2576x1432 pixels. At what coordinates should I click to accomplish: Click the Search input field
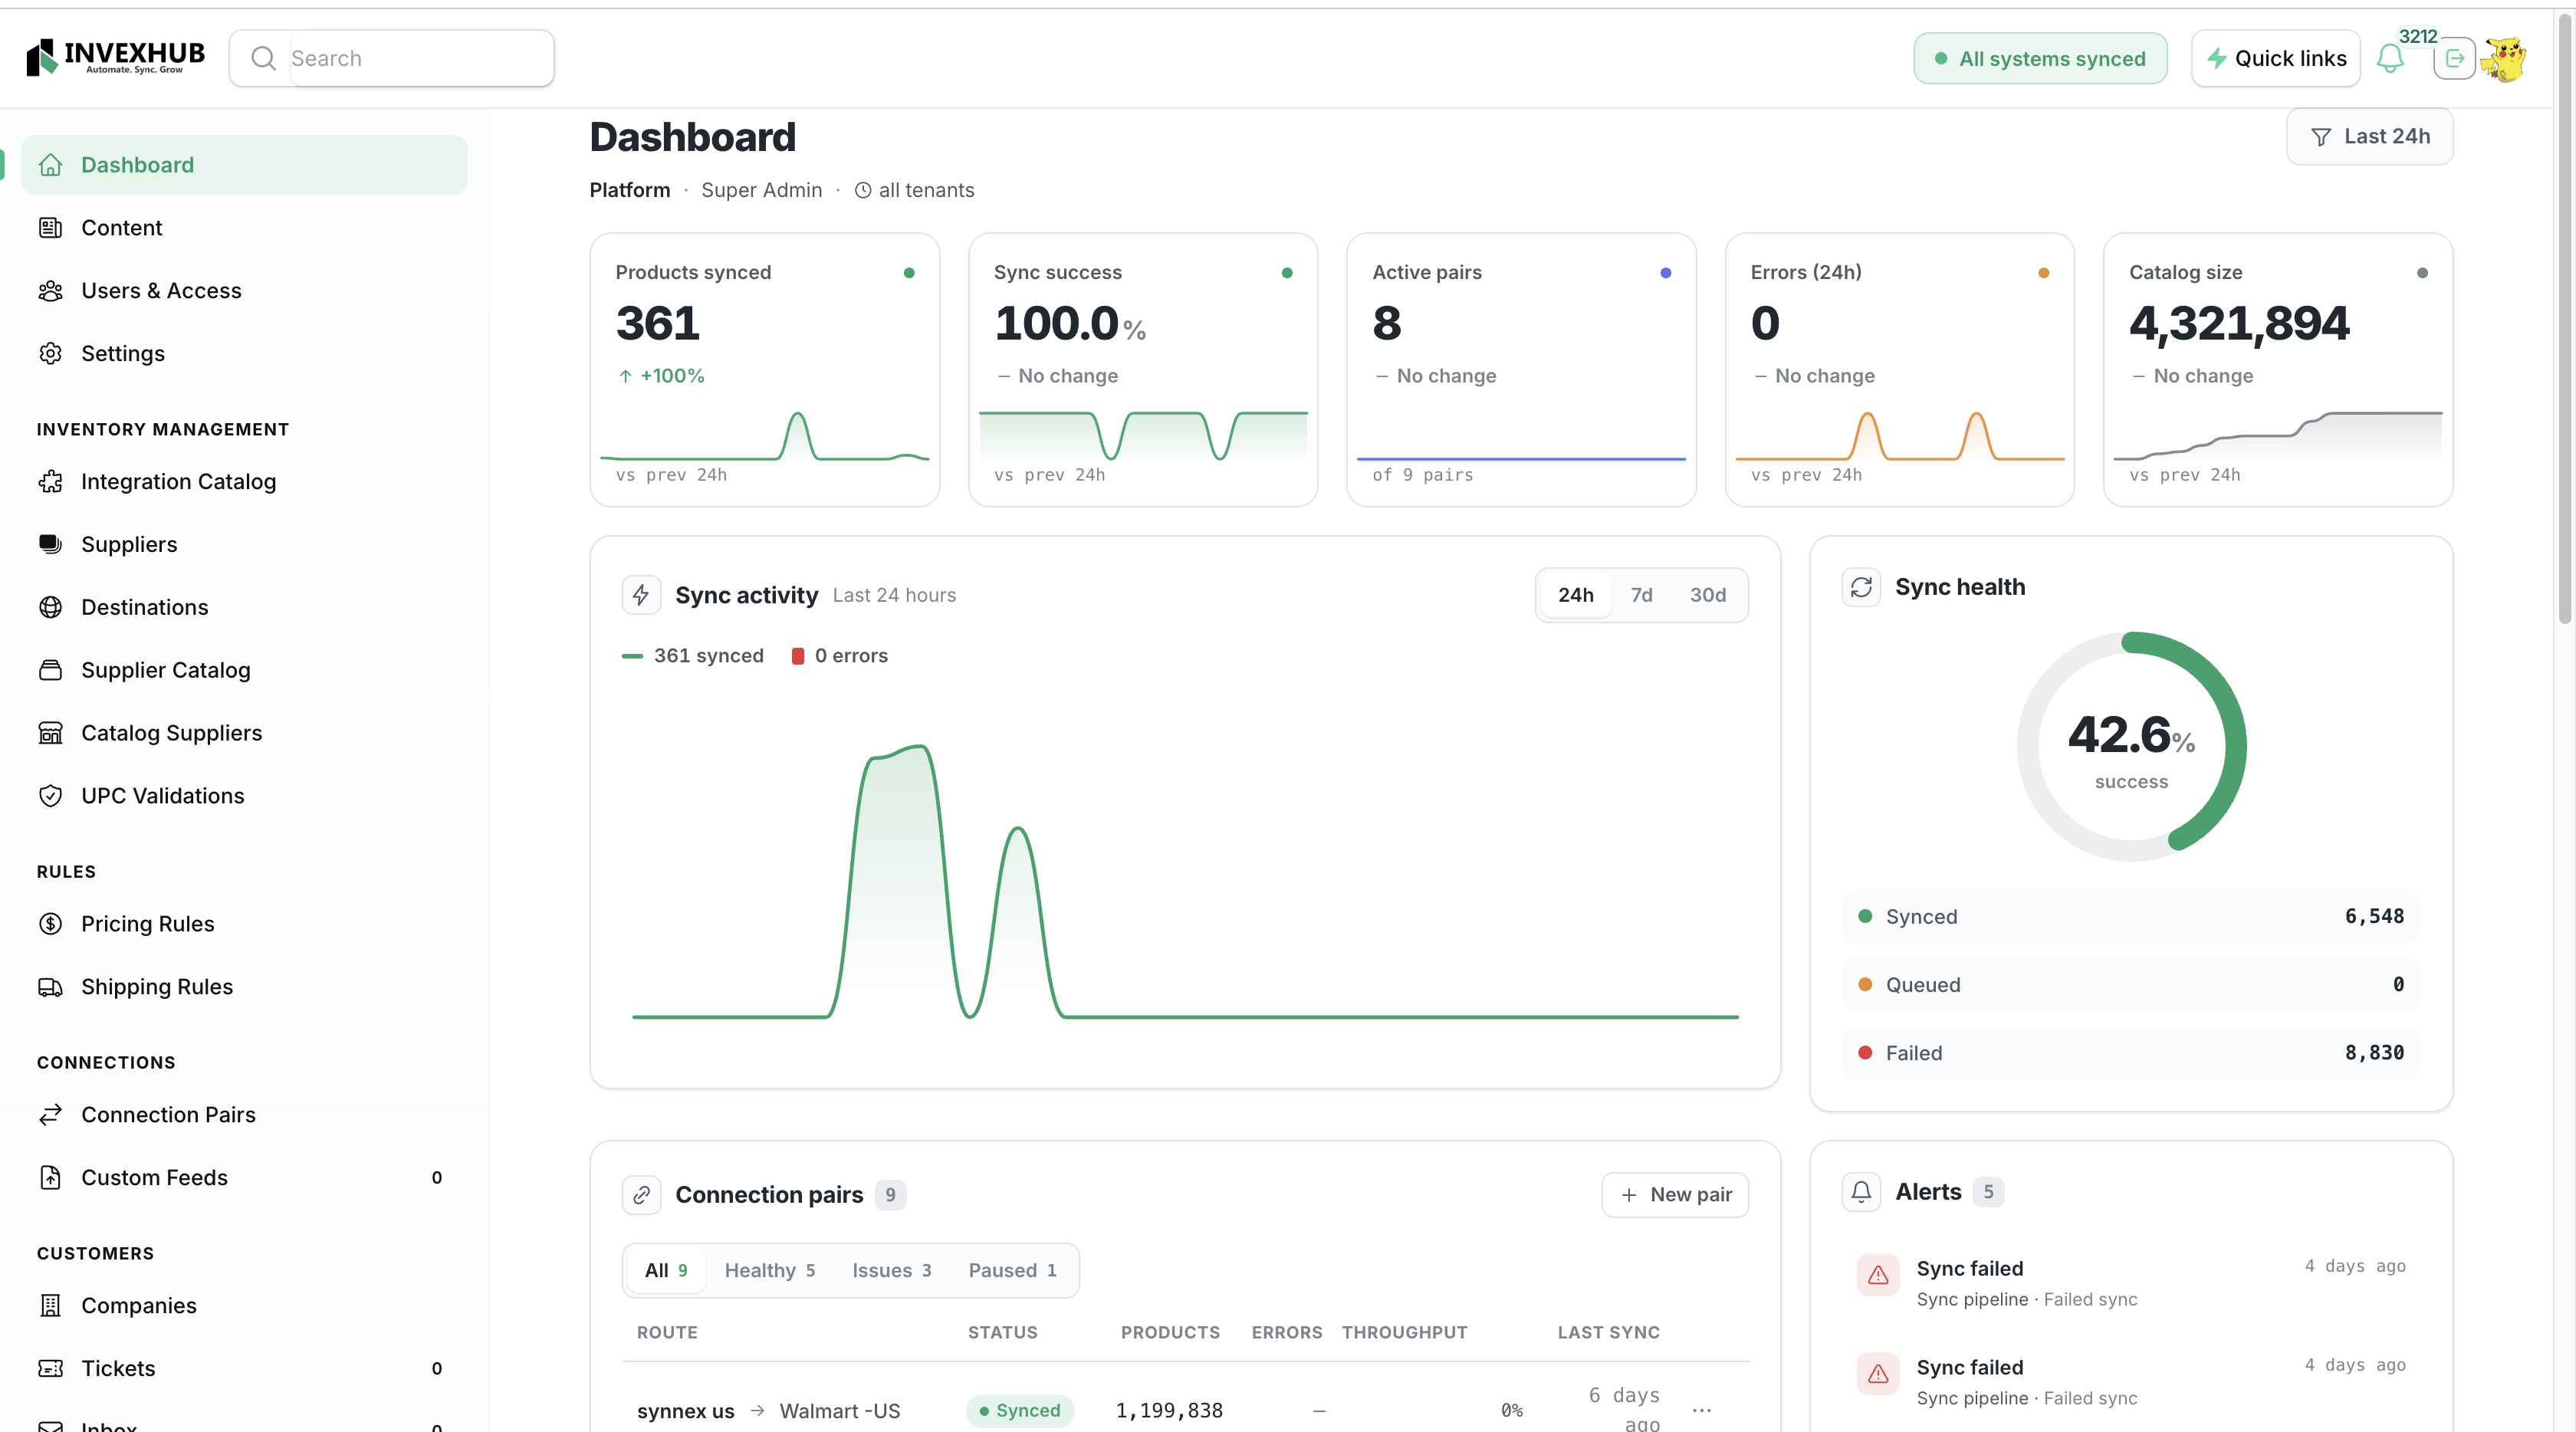pyautogui.click(x=420, y=58)
